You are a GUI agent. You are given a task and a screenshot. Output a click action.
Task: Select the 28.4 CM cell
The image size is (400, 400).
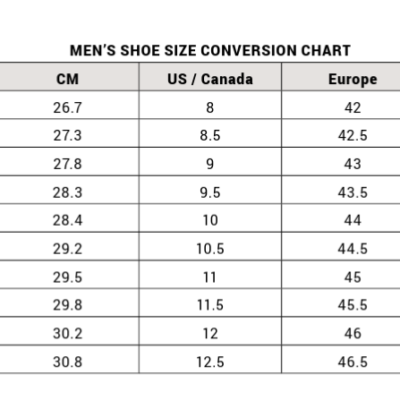click(x=67, y=220)
